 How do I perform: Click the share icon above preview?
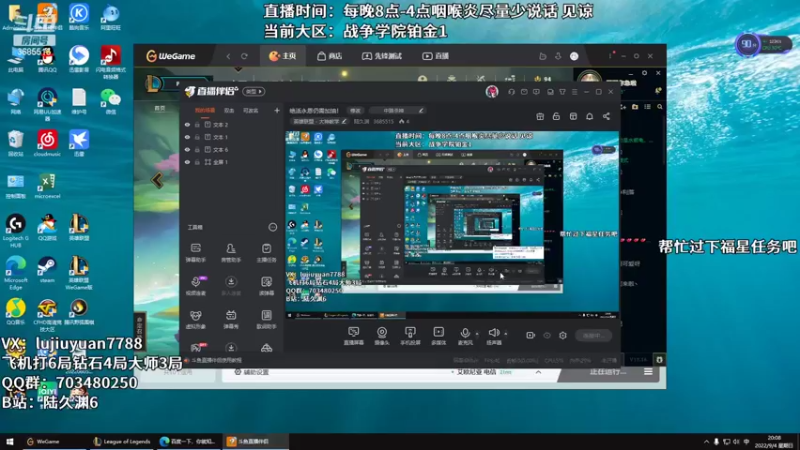pos(606,116)
